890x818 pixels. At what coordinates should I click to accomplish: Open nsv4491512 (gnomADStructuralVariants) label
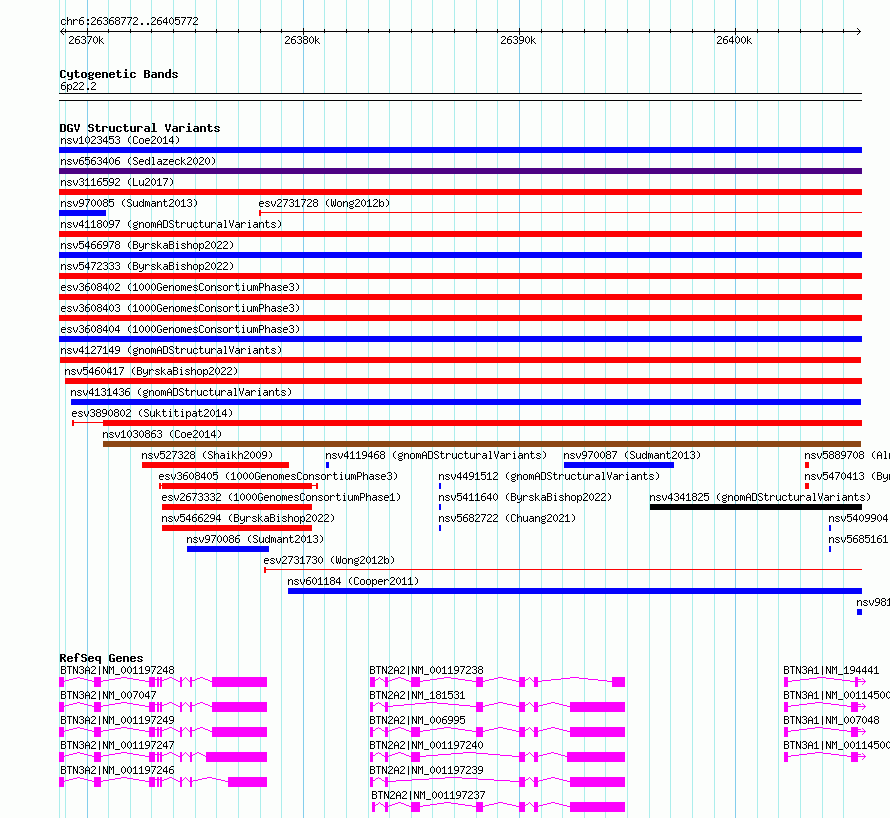point(549,476)
